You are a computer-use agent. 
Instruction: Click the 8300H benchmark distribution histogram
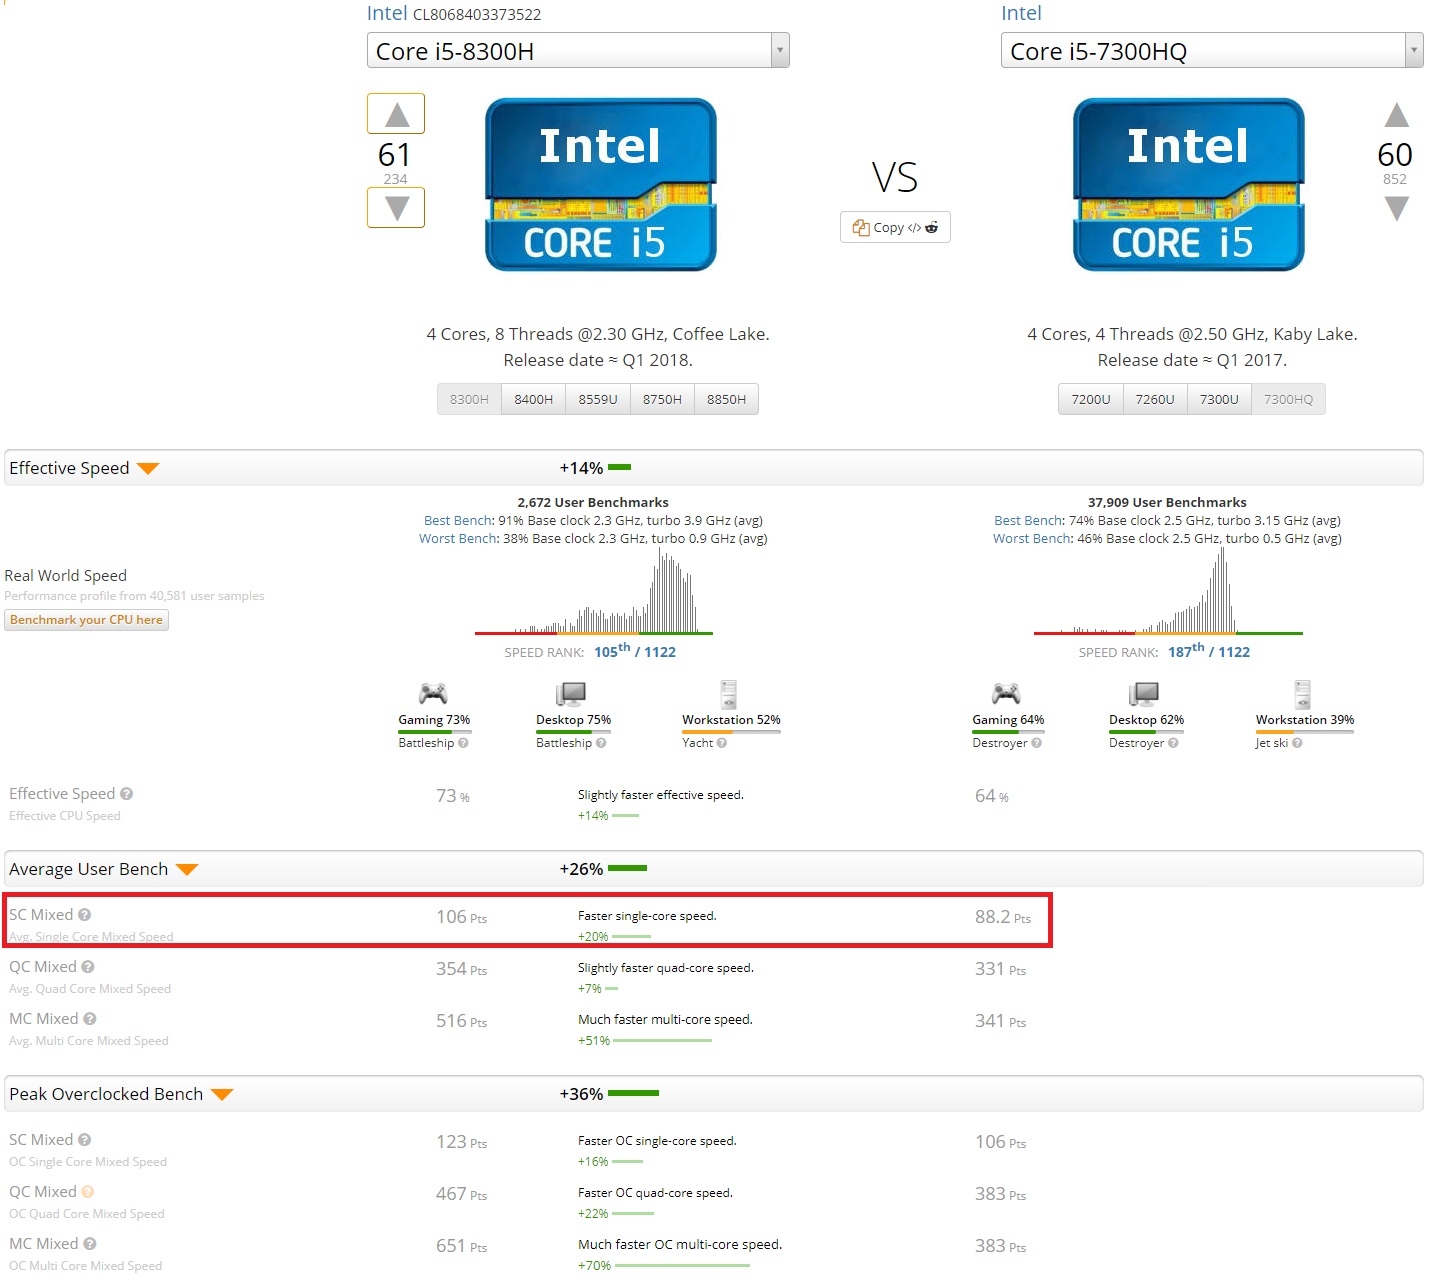(x=594, y=591)
